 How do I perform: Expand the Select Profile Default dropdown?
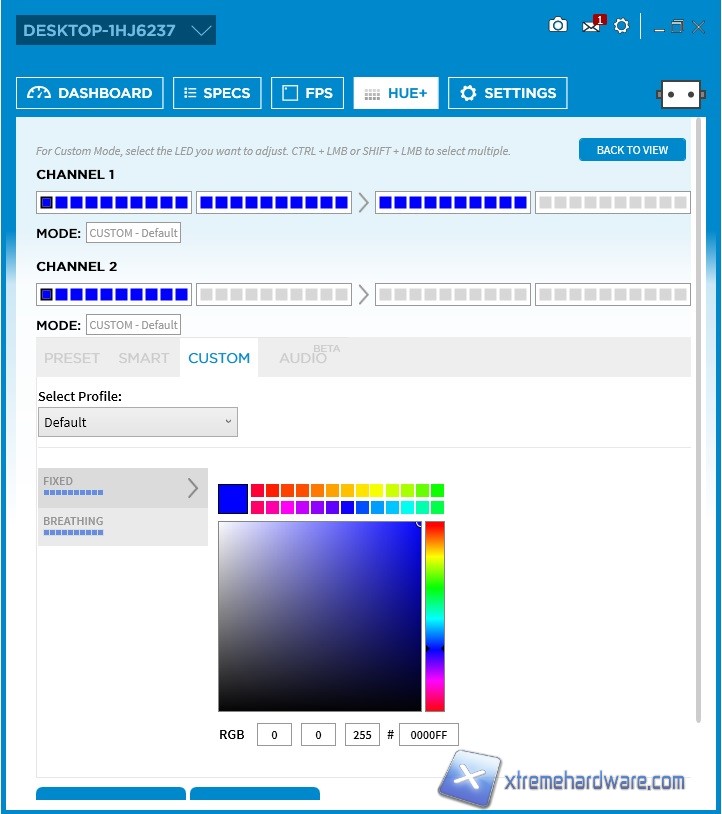click(138, 422)
